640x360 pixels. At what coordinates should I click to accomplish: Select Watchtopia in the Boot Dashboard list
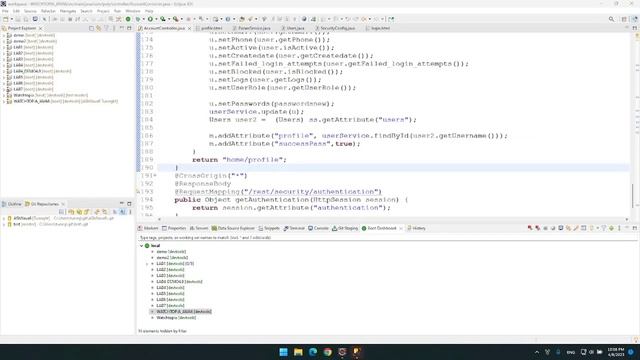pyautogui.click(x=176, y=318)
